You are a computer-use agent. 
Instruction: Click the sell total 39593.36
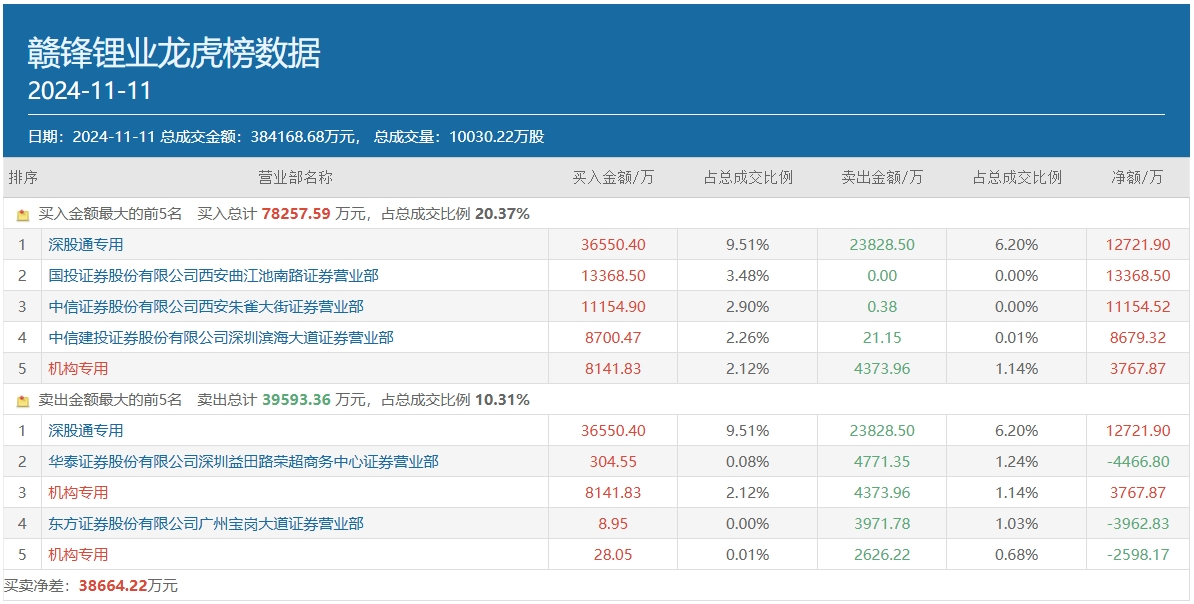point(296,400)
